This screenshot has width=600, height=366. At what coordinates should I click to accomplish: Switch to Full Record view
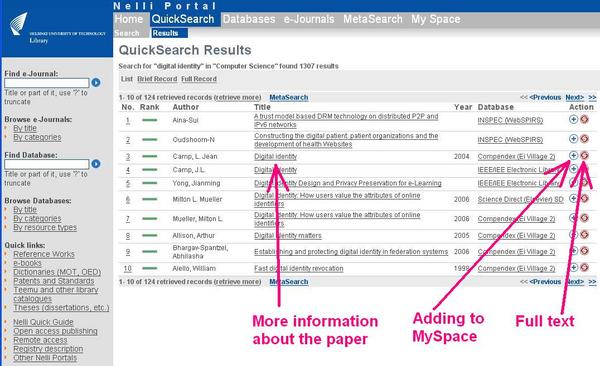coord(199,79)
